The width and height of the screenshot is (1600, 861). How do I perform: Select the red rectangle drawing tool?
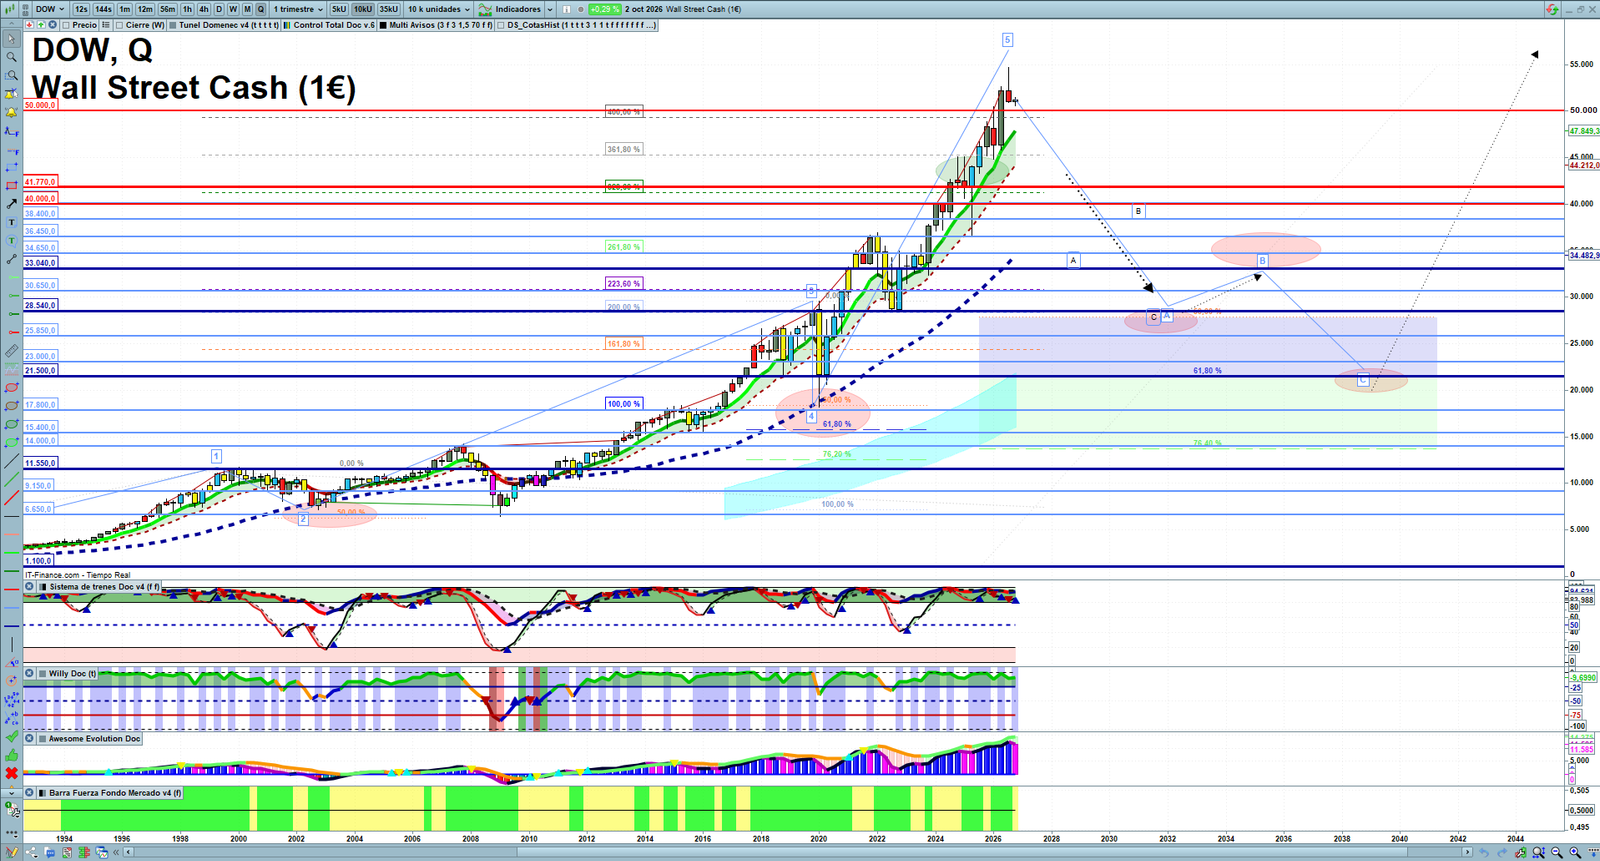click(11, 186)
